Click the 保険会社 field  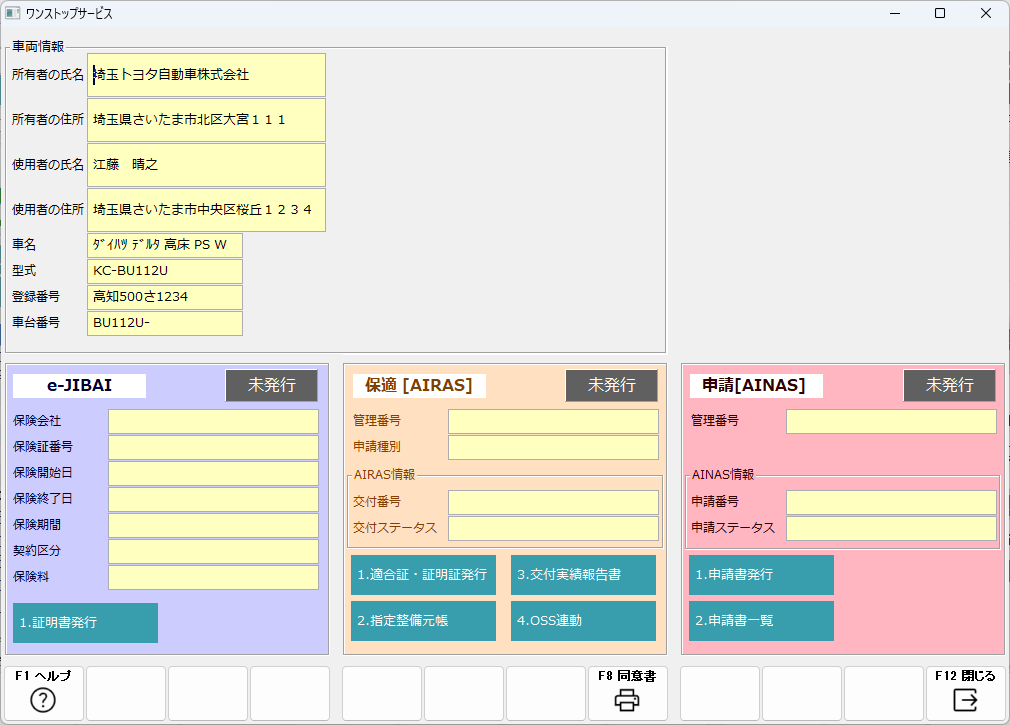pyautogui.click(x=213, y=422)
